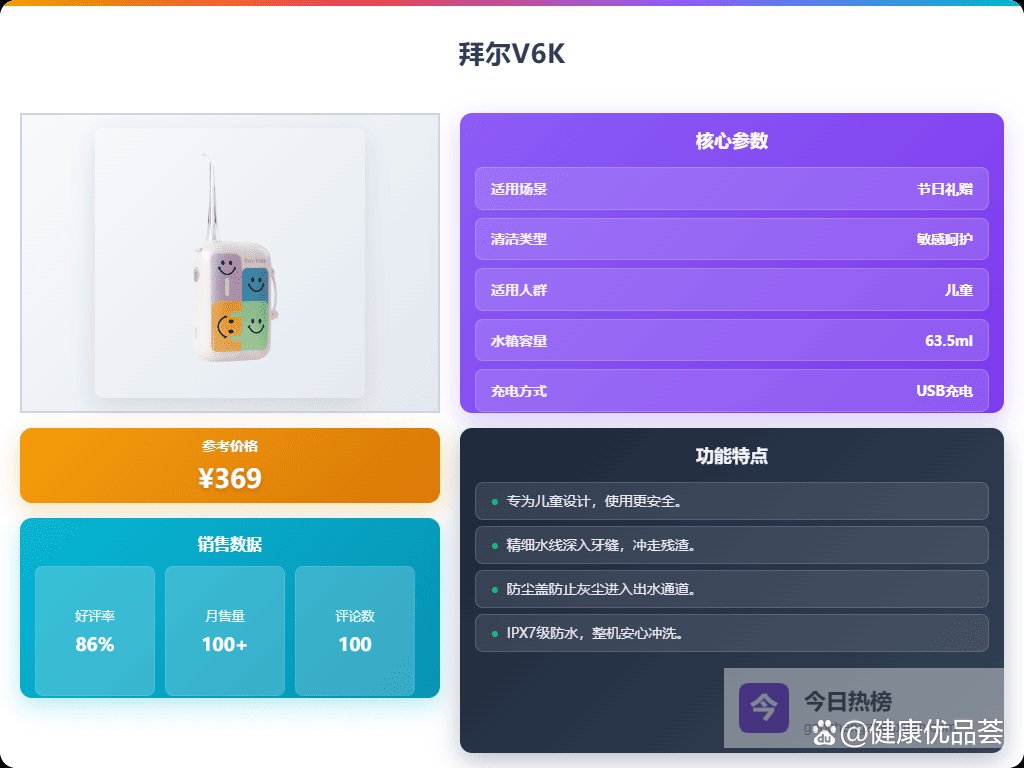Viewport: 1024px width, 768px height.
Task: Click the 月售量 100+ stat card
Action: [x=225, y=631]
